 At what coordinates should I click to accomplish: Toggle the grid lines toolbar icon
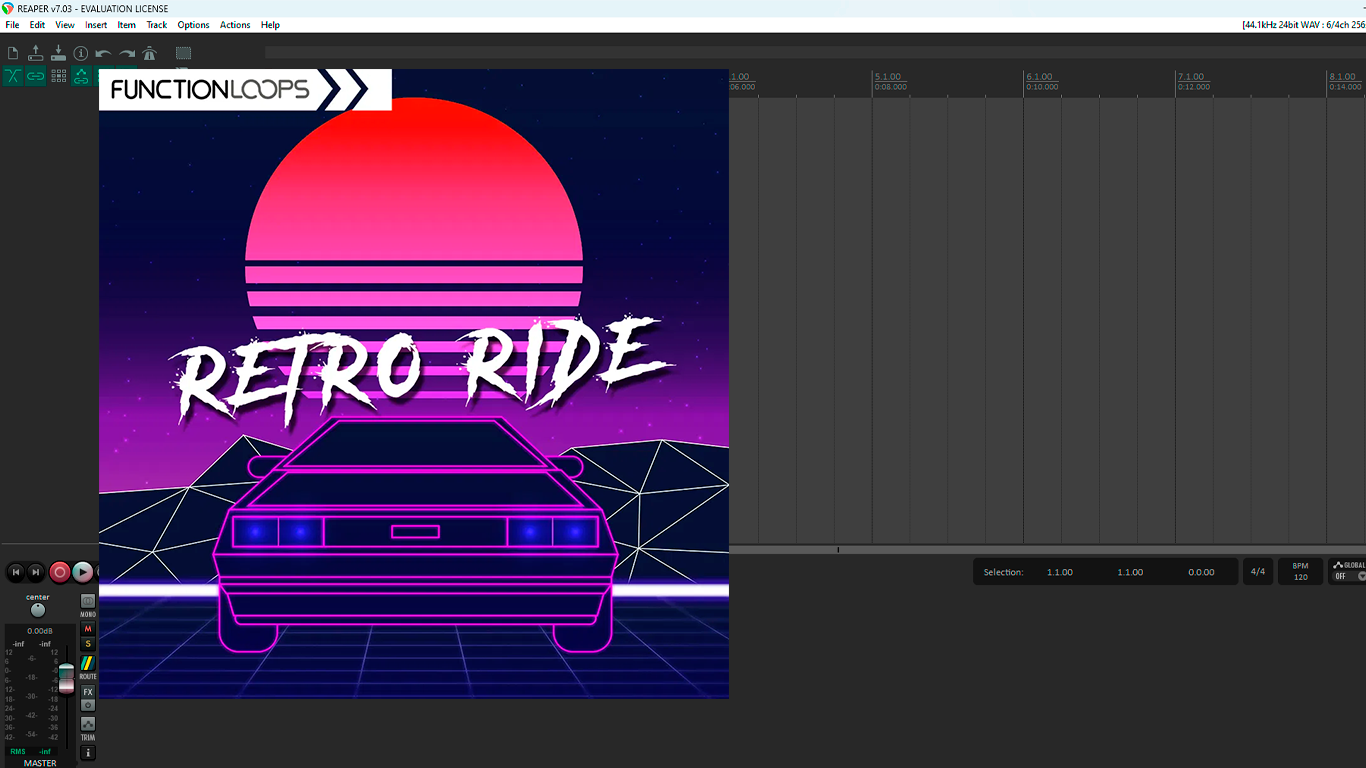[59, 76]
